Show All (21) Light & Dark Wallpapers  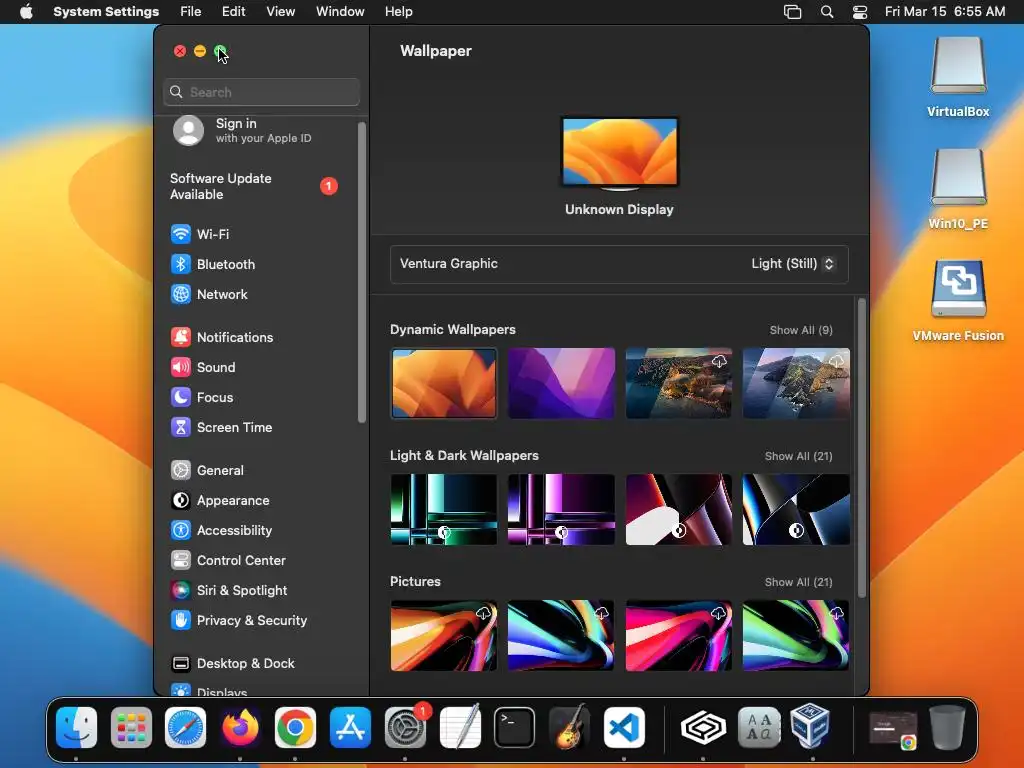coord(798,456)
